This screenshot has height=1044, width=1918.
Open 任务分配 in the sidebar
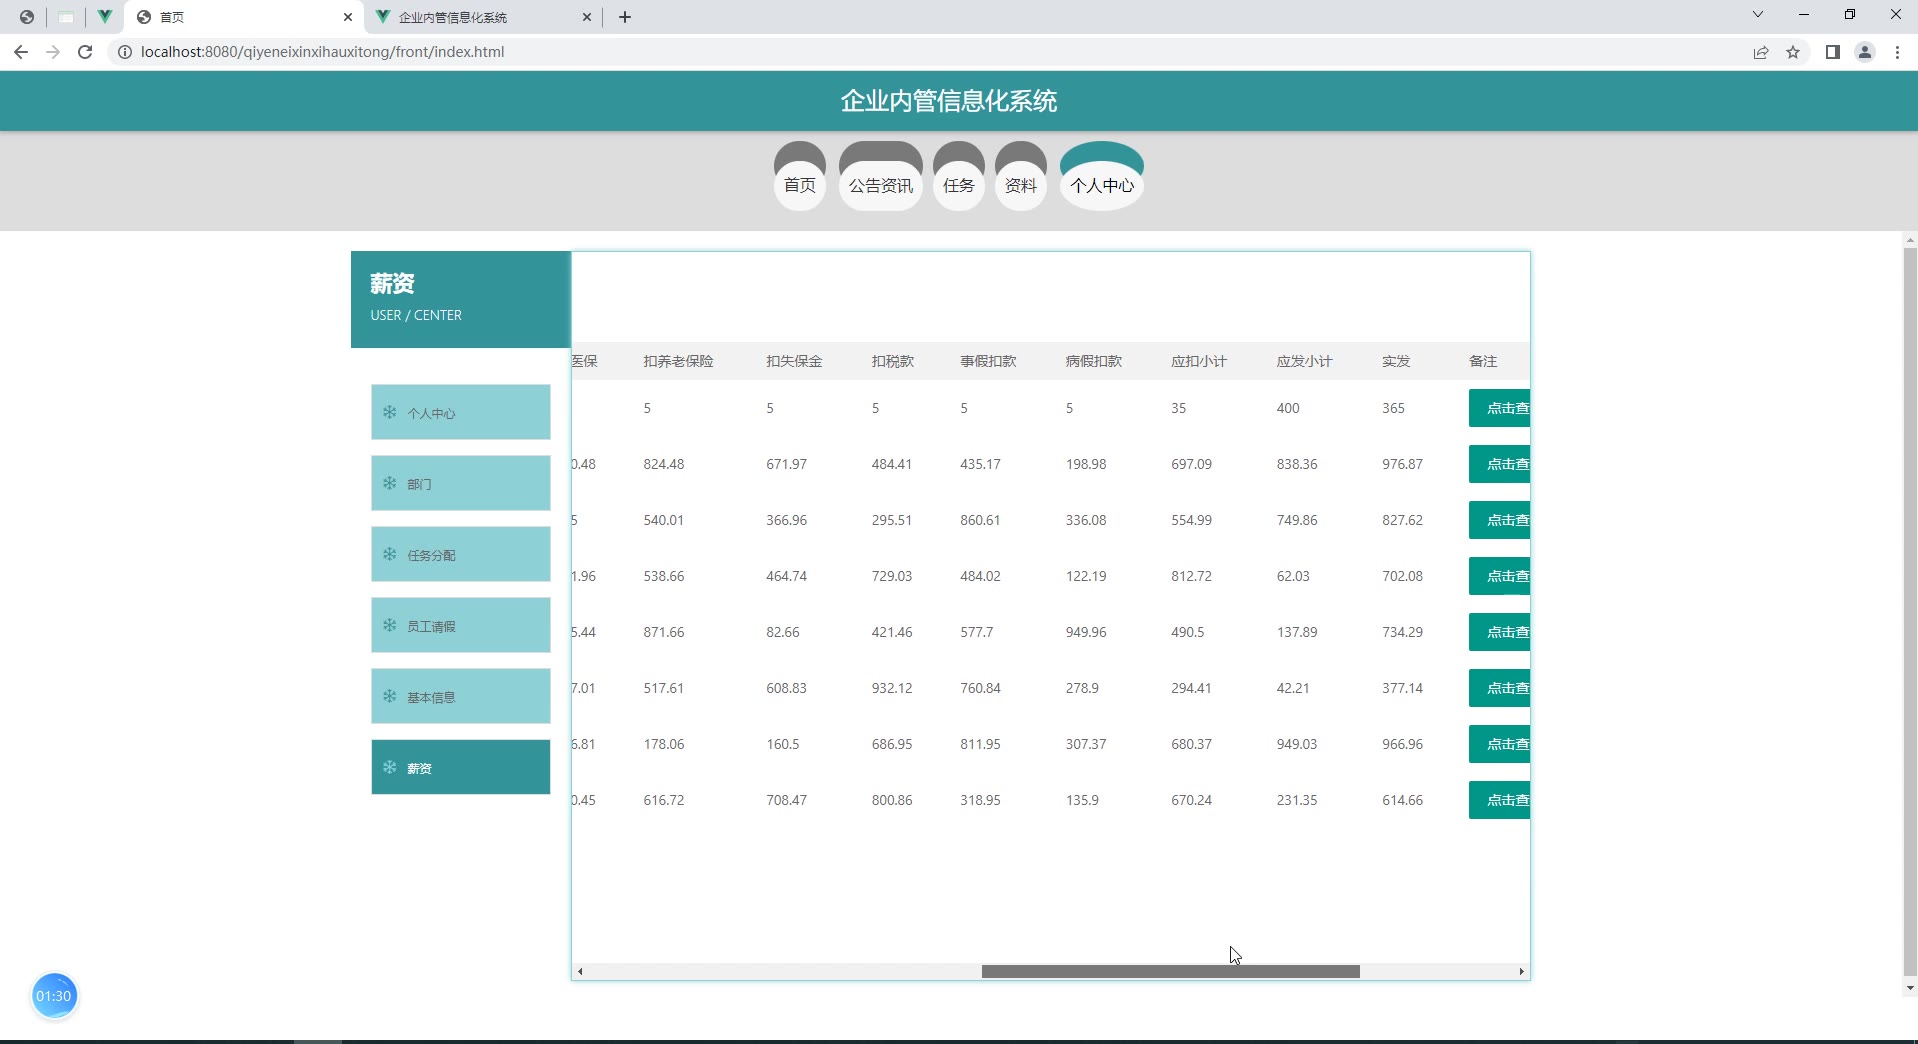click(461, 555)
